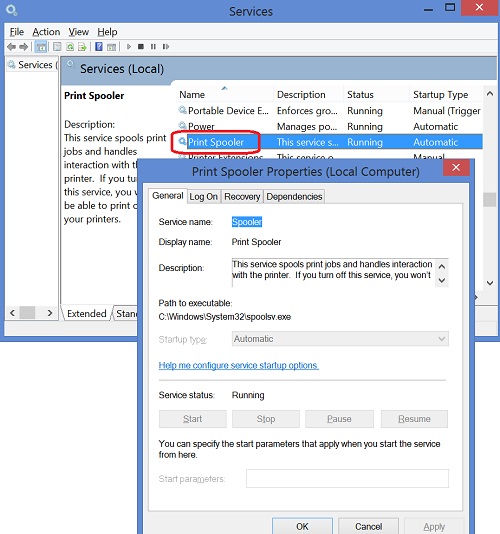Click 'Enforces gro...' description cell

[x=307, y=111]
